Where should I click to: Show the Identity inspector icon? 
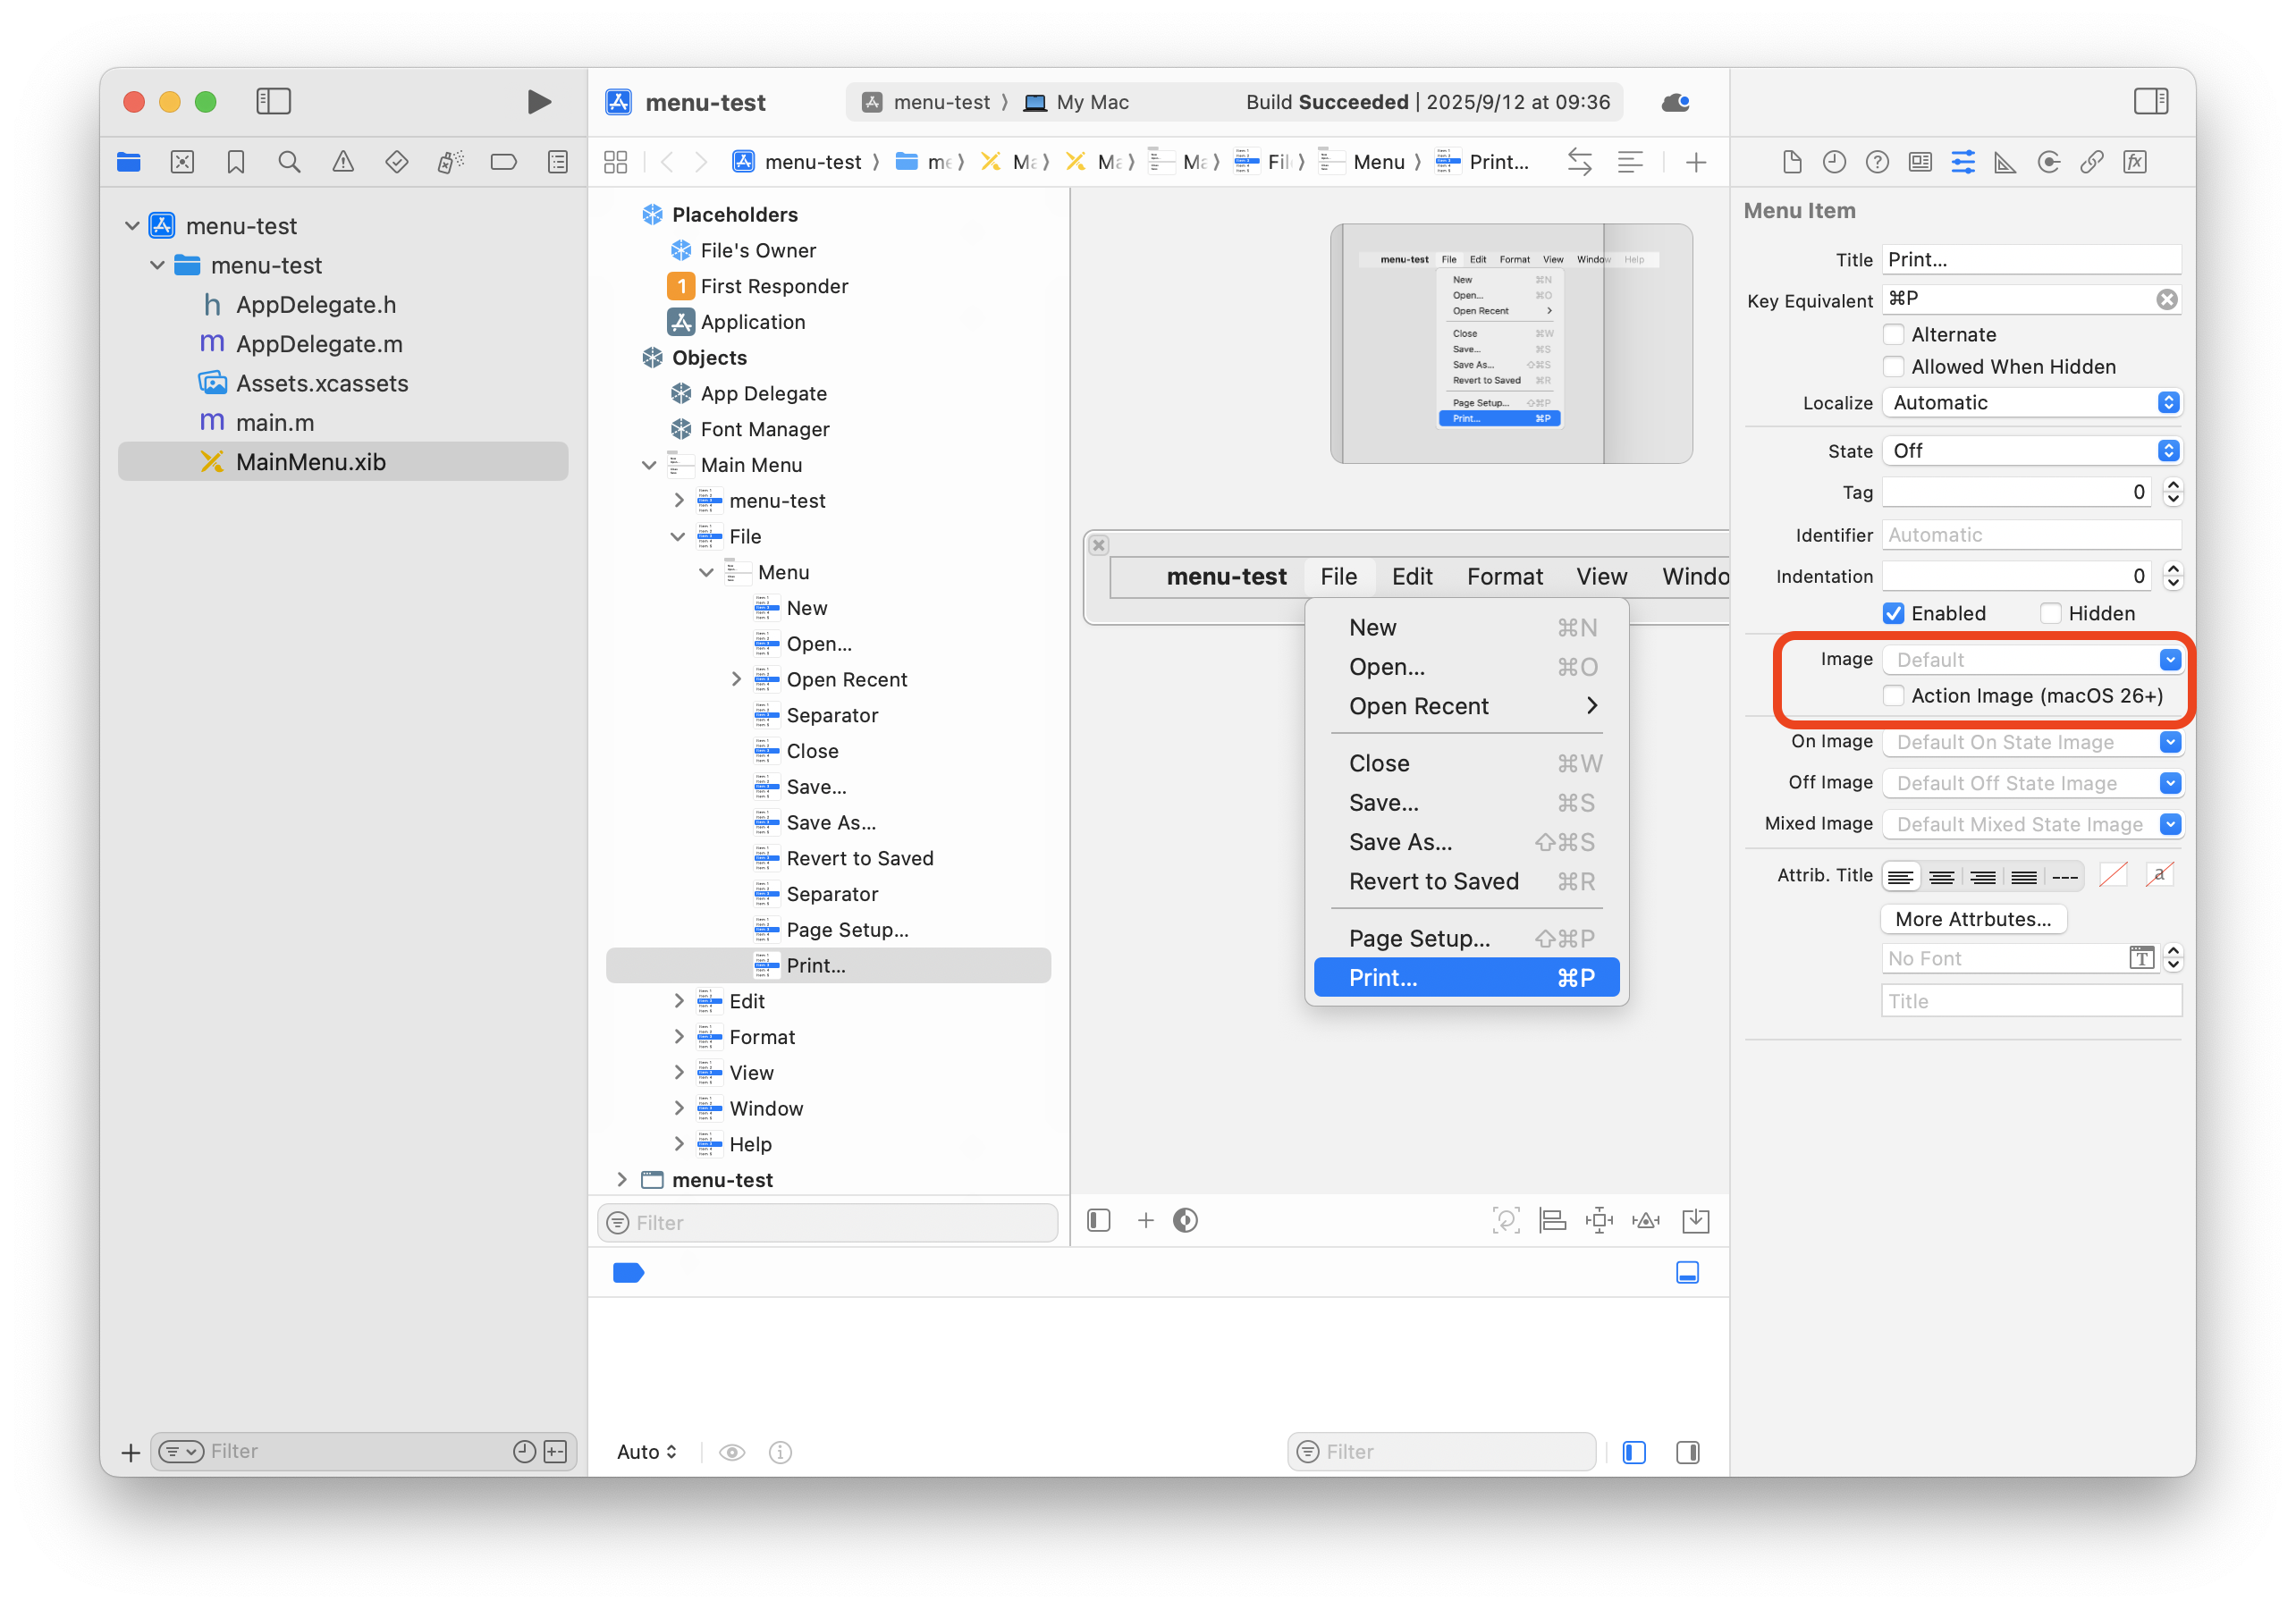[1920, 162]
